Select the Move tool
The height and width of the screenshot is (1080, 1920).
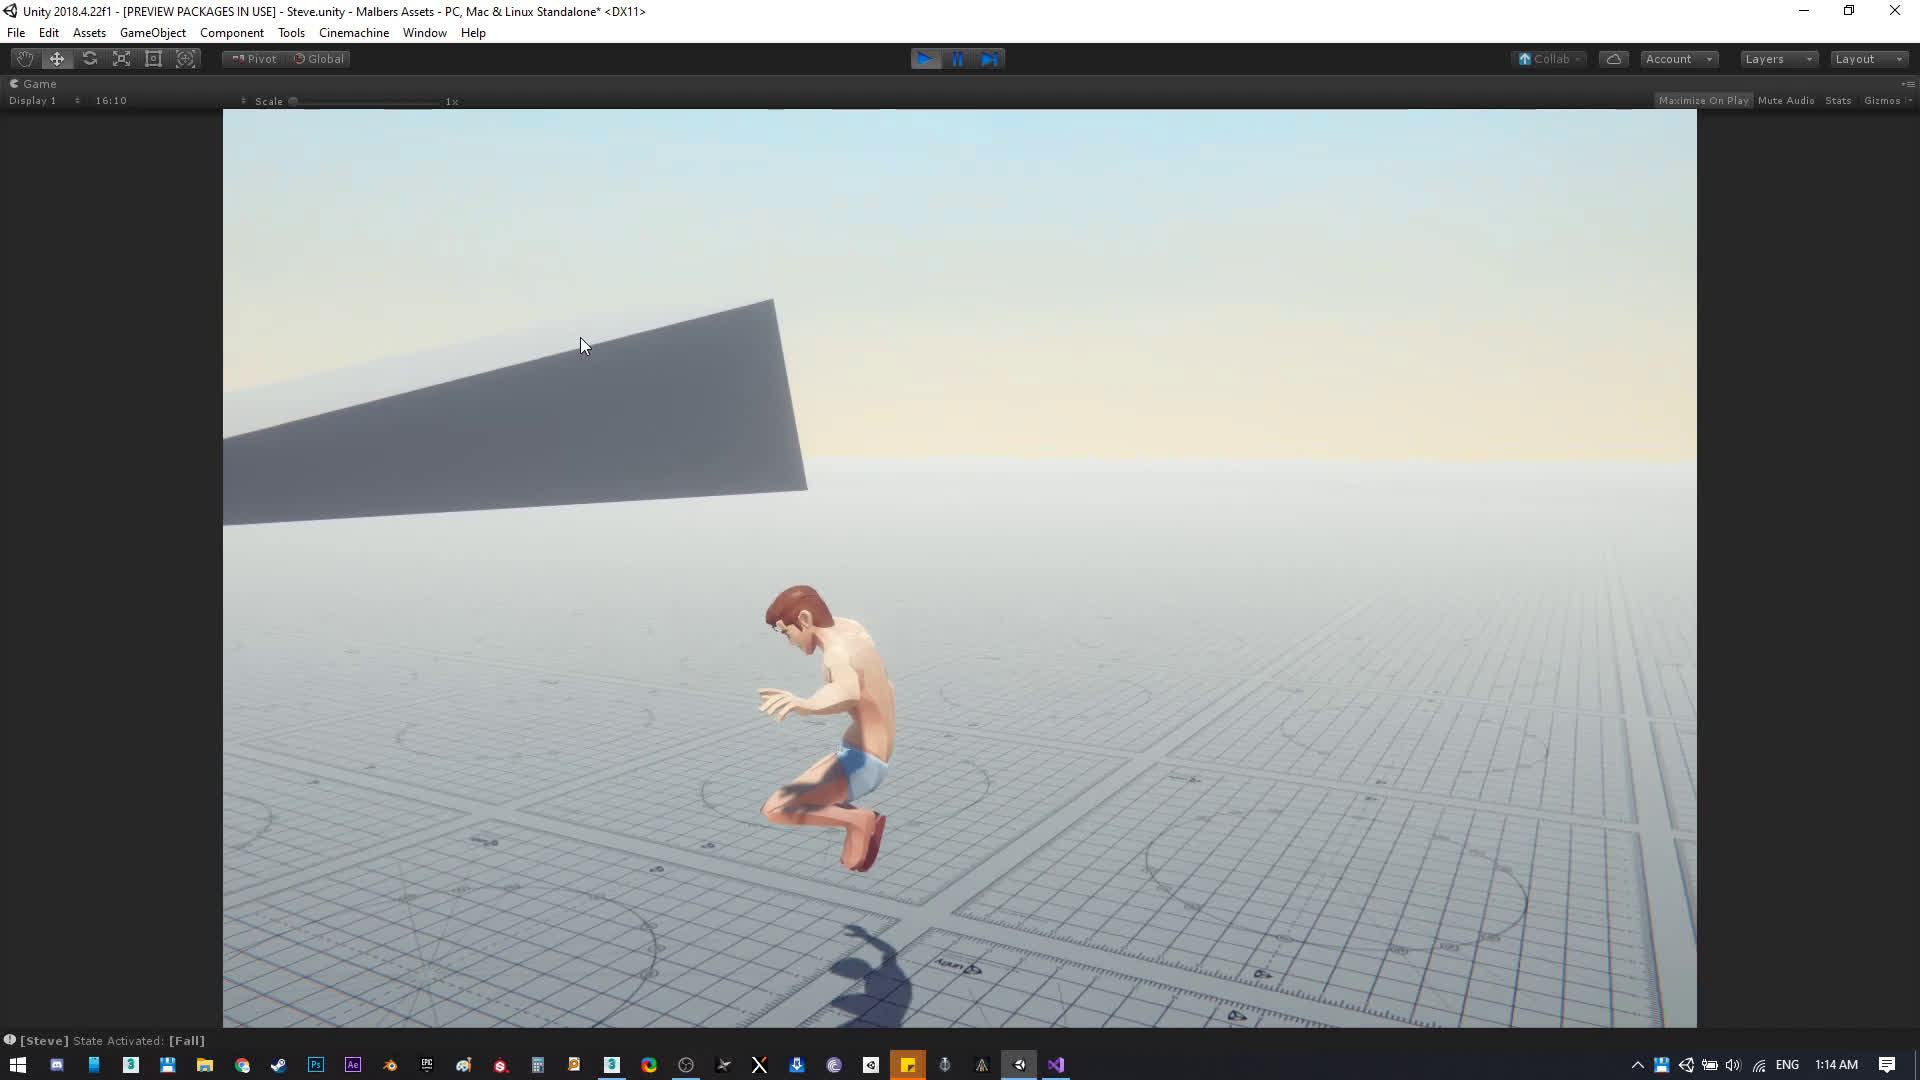pos(57,59)
